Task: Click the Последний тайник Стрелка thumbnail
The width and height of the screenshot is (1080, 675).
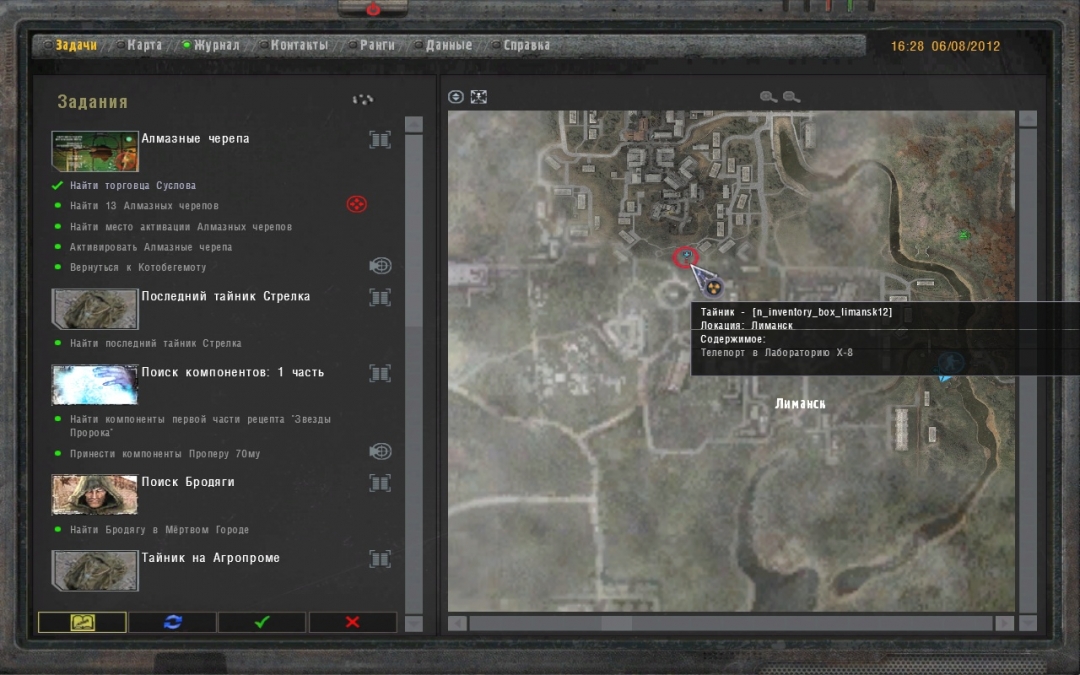Action: (95, 309)
